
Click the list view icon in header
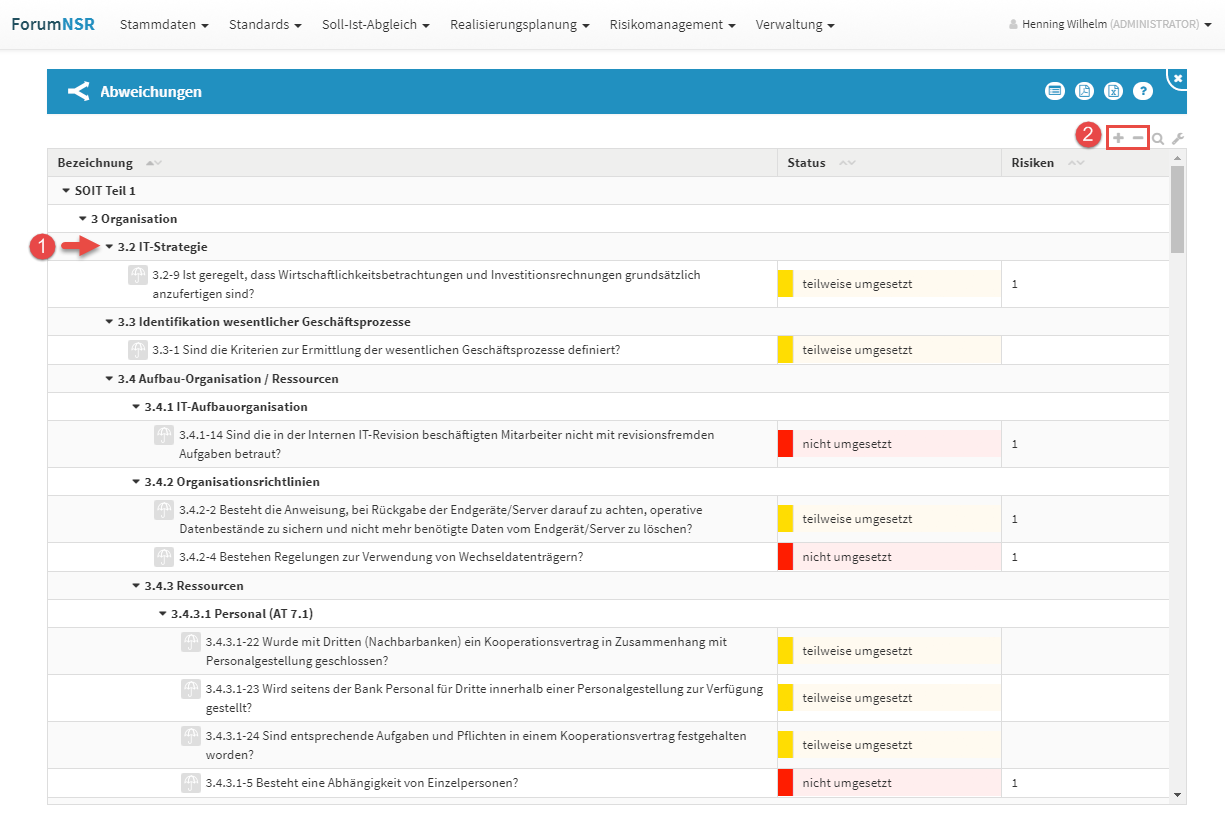point(1054,91)
